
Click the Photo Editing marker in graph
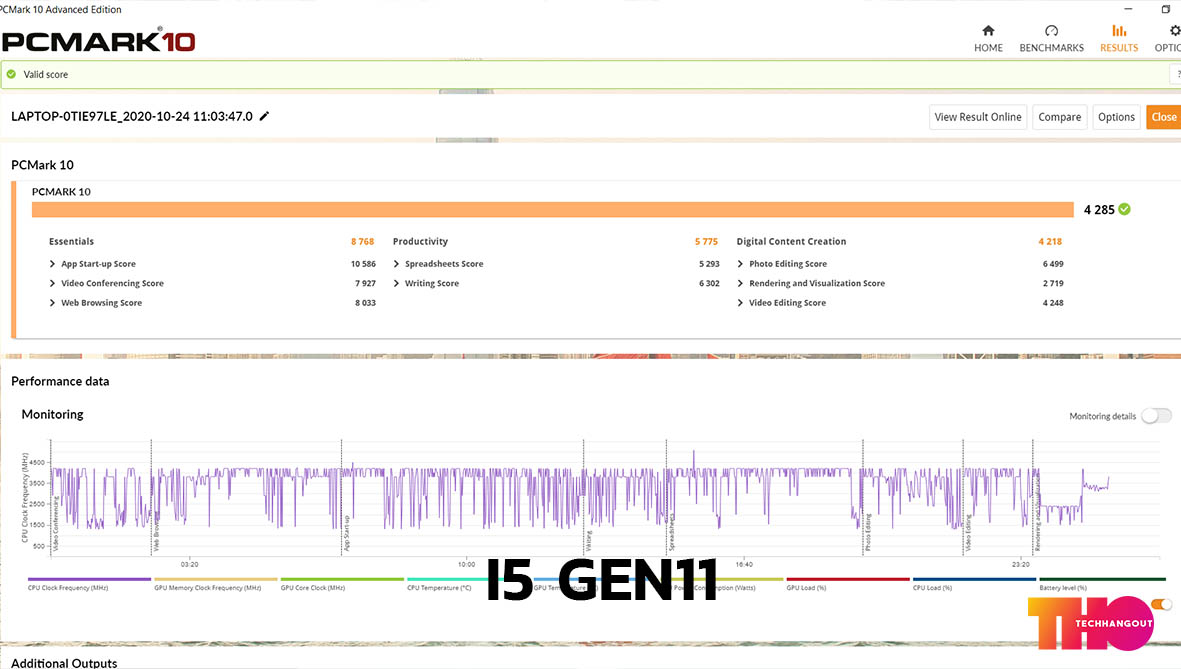[x=868, y=532]
